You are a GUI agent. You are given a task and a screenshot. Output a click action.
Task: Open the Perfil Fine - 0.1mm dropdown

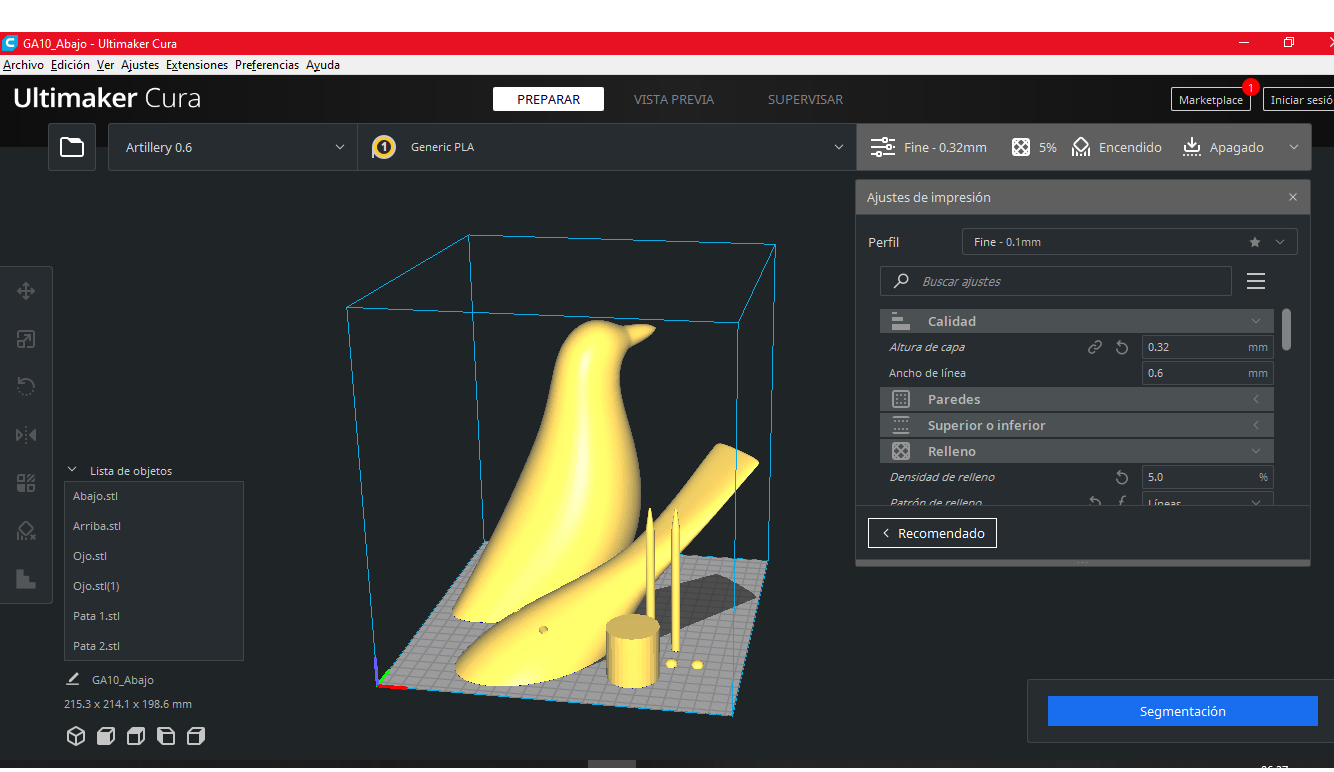tap(1129, 242)
